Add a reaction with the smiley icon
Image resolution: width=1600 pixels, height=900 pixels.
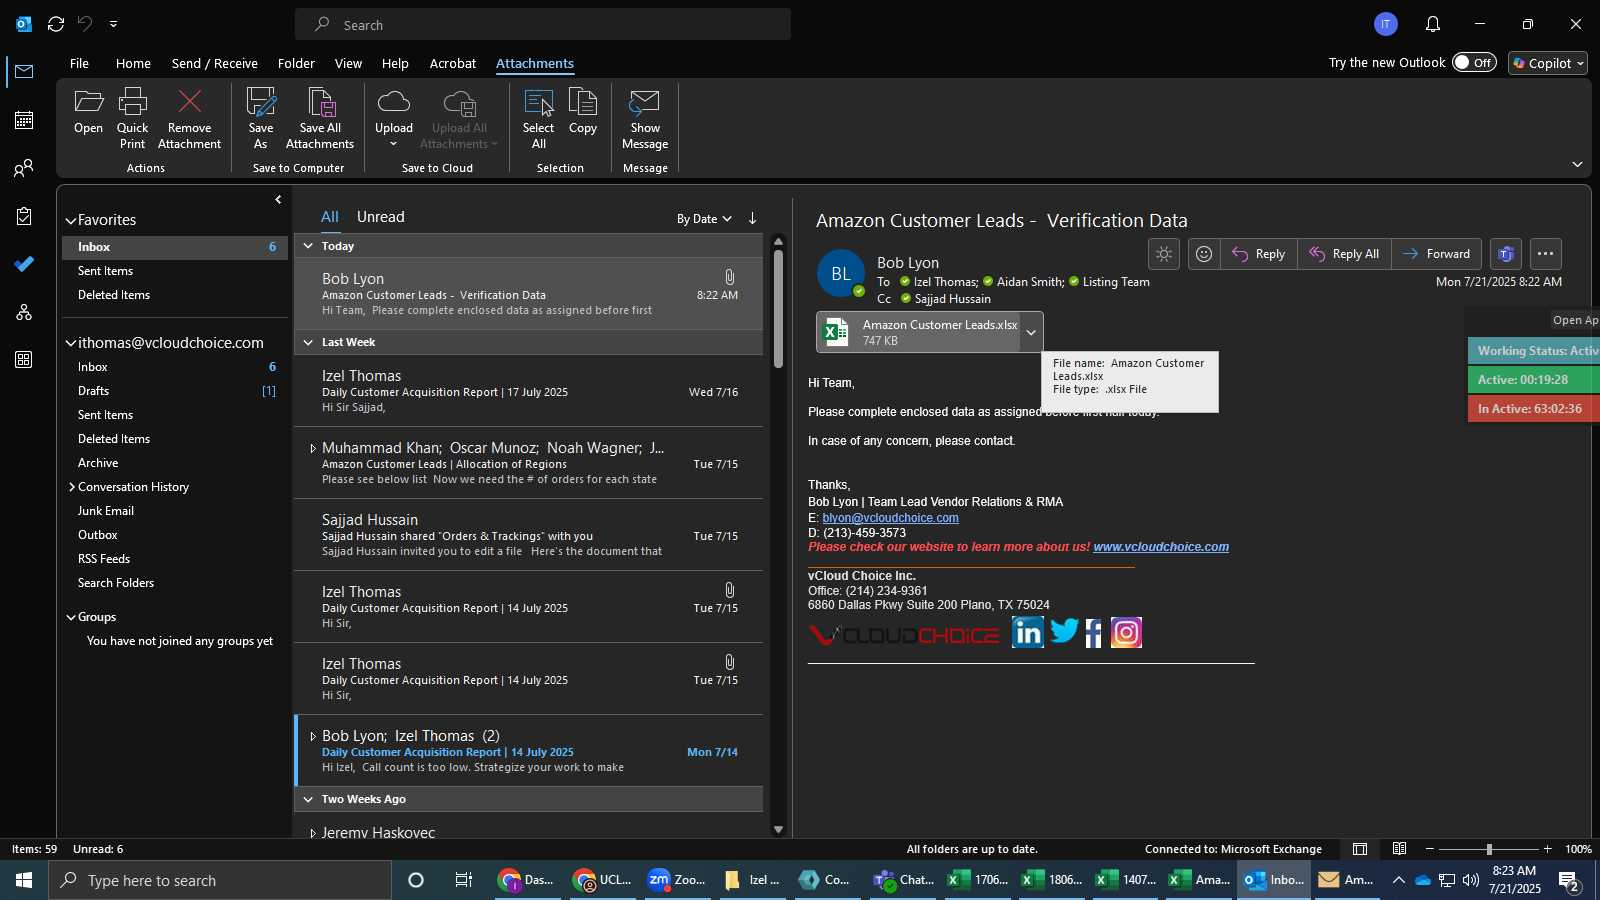1204,254
